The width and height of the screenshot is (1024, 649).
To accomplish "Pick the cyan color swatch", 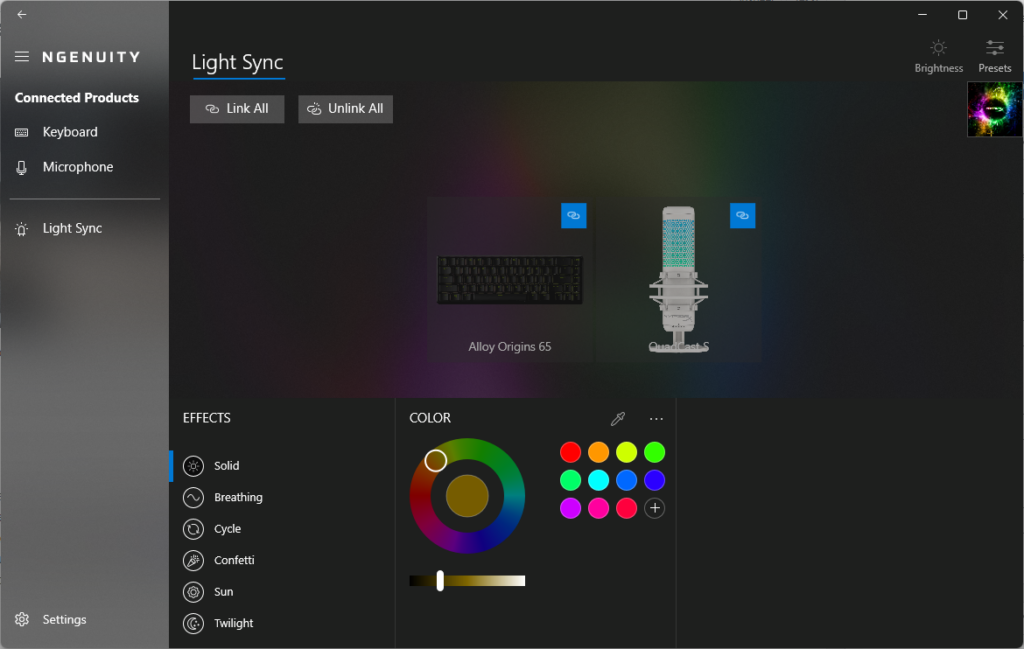I will [598, 480].
